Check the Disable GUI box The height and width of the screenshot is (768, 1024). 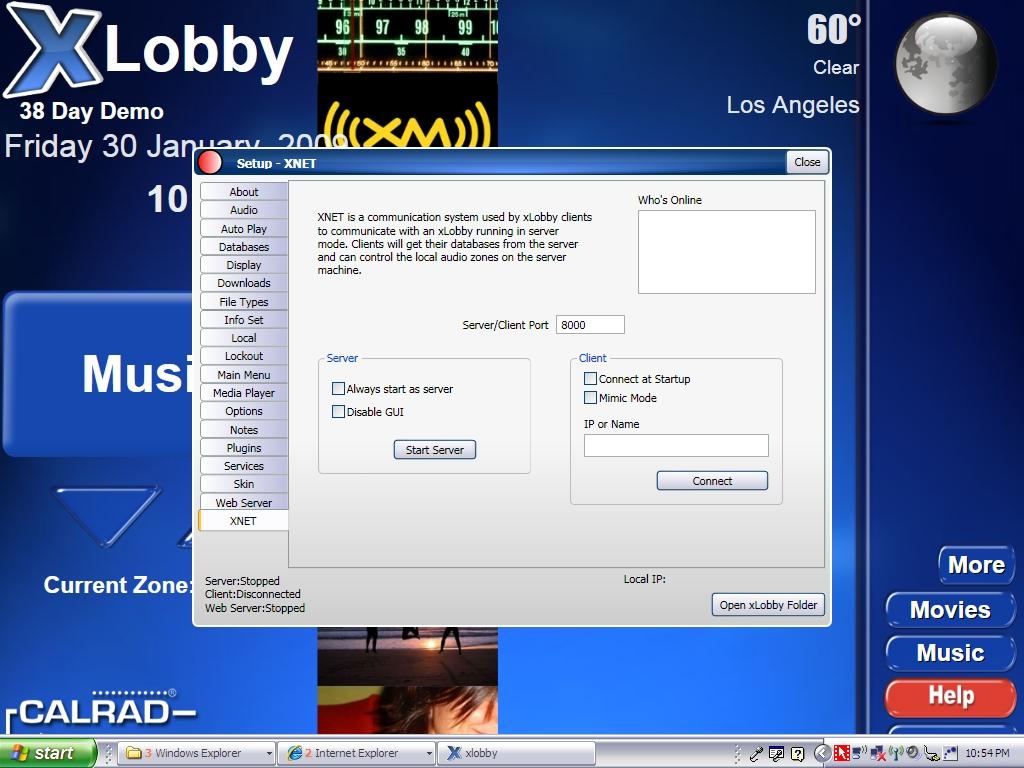click(338, 411)
